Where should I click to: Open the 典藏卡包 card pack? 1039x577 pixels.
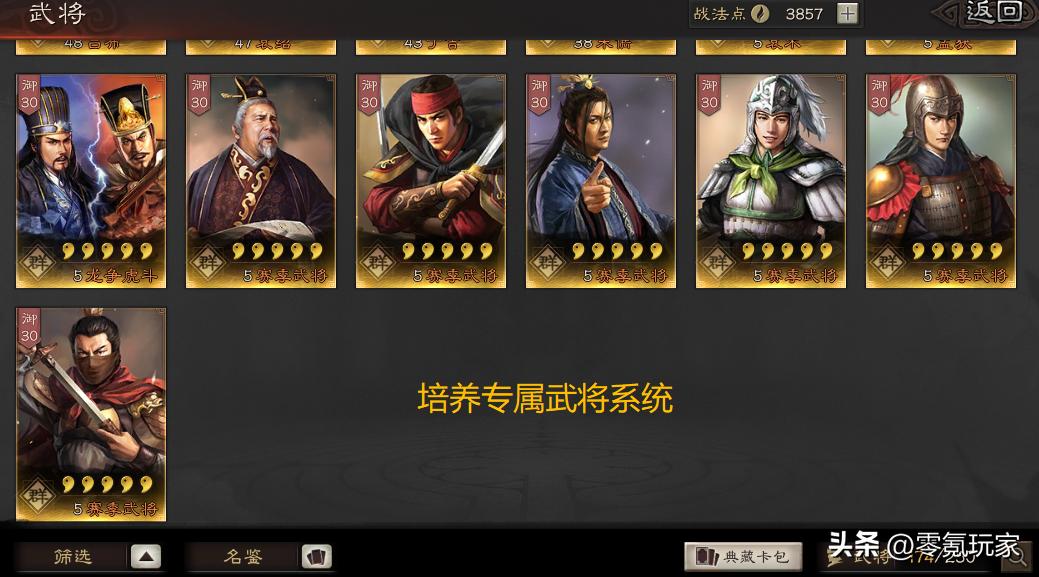pyautogui.click(x=743, y=556)
